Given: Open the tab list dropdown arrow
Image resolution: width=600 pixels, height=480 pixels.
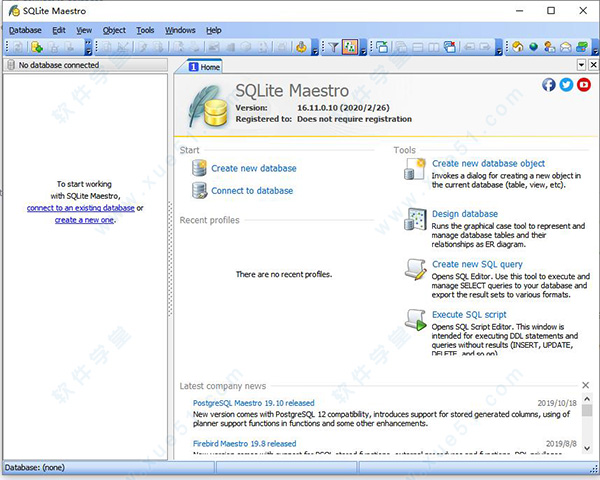Looking at the screenshot, I should coord(581,65).
